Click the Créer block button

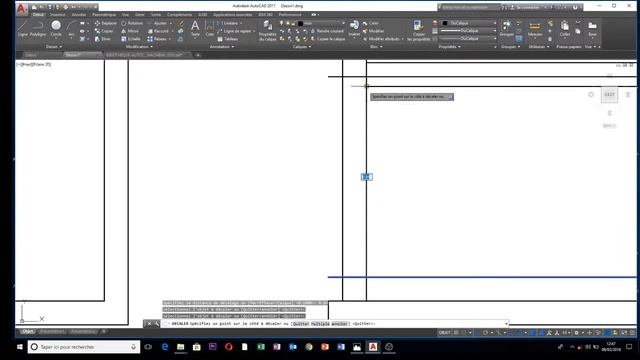point(371,23)
